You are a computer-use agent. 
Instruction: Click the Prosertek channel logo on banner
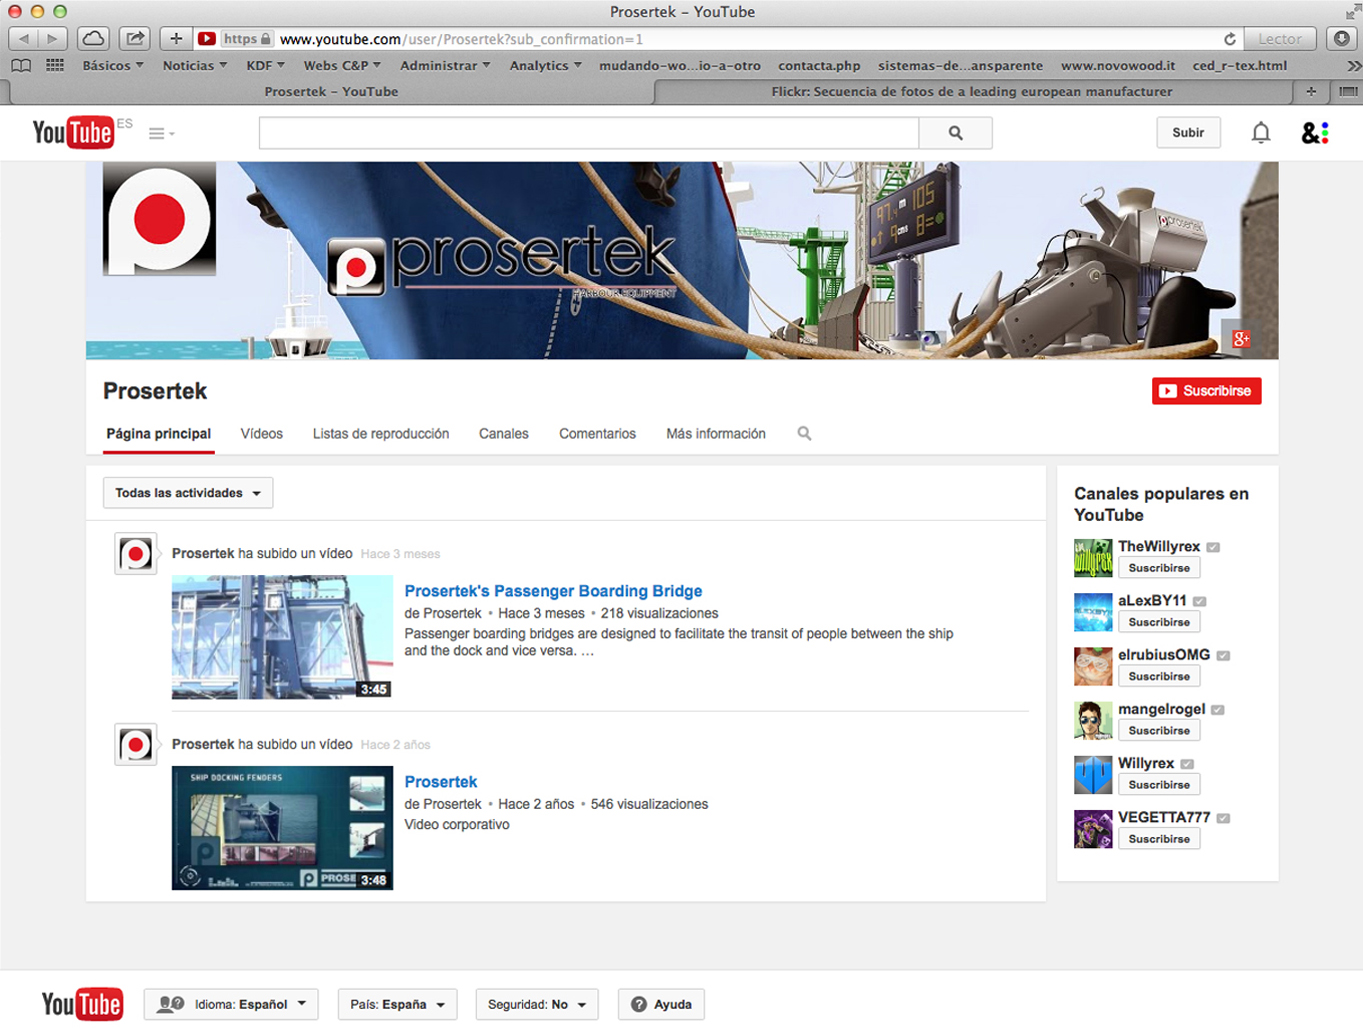[x=159, y=219]
